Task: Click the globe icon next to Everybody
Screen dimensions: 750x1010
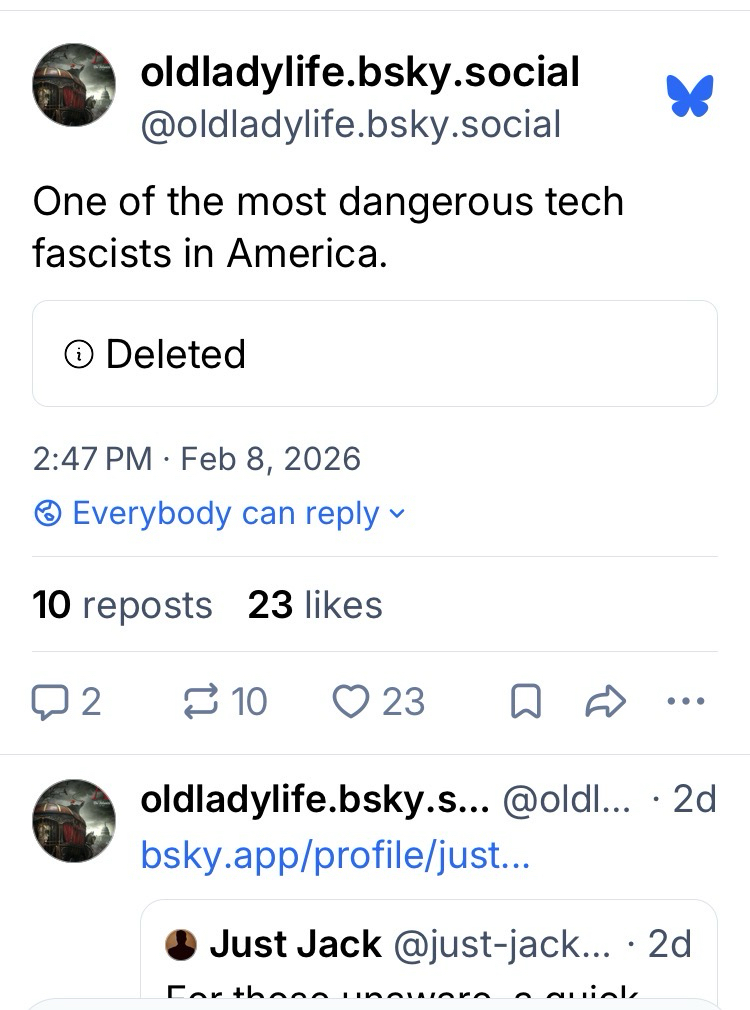Action: [x=48, y=514]
